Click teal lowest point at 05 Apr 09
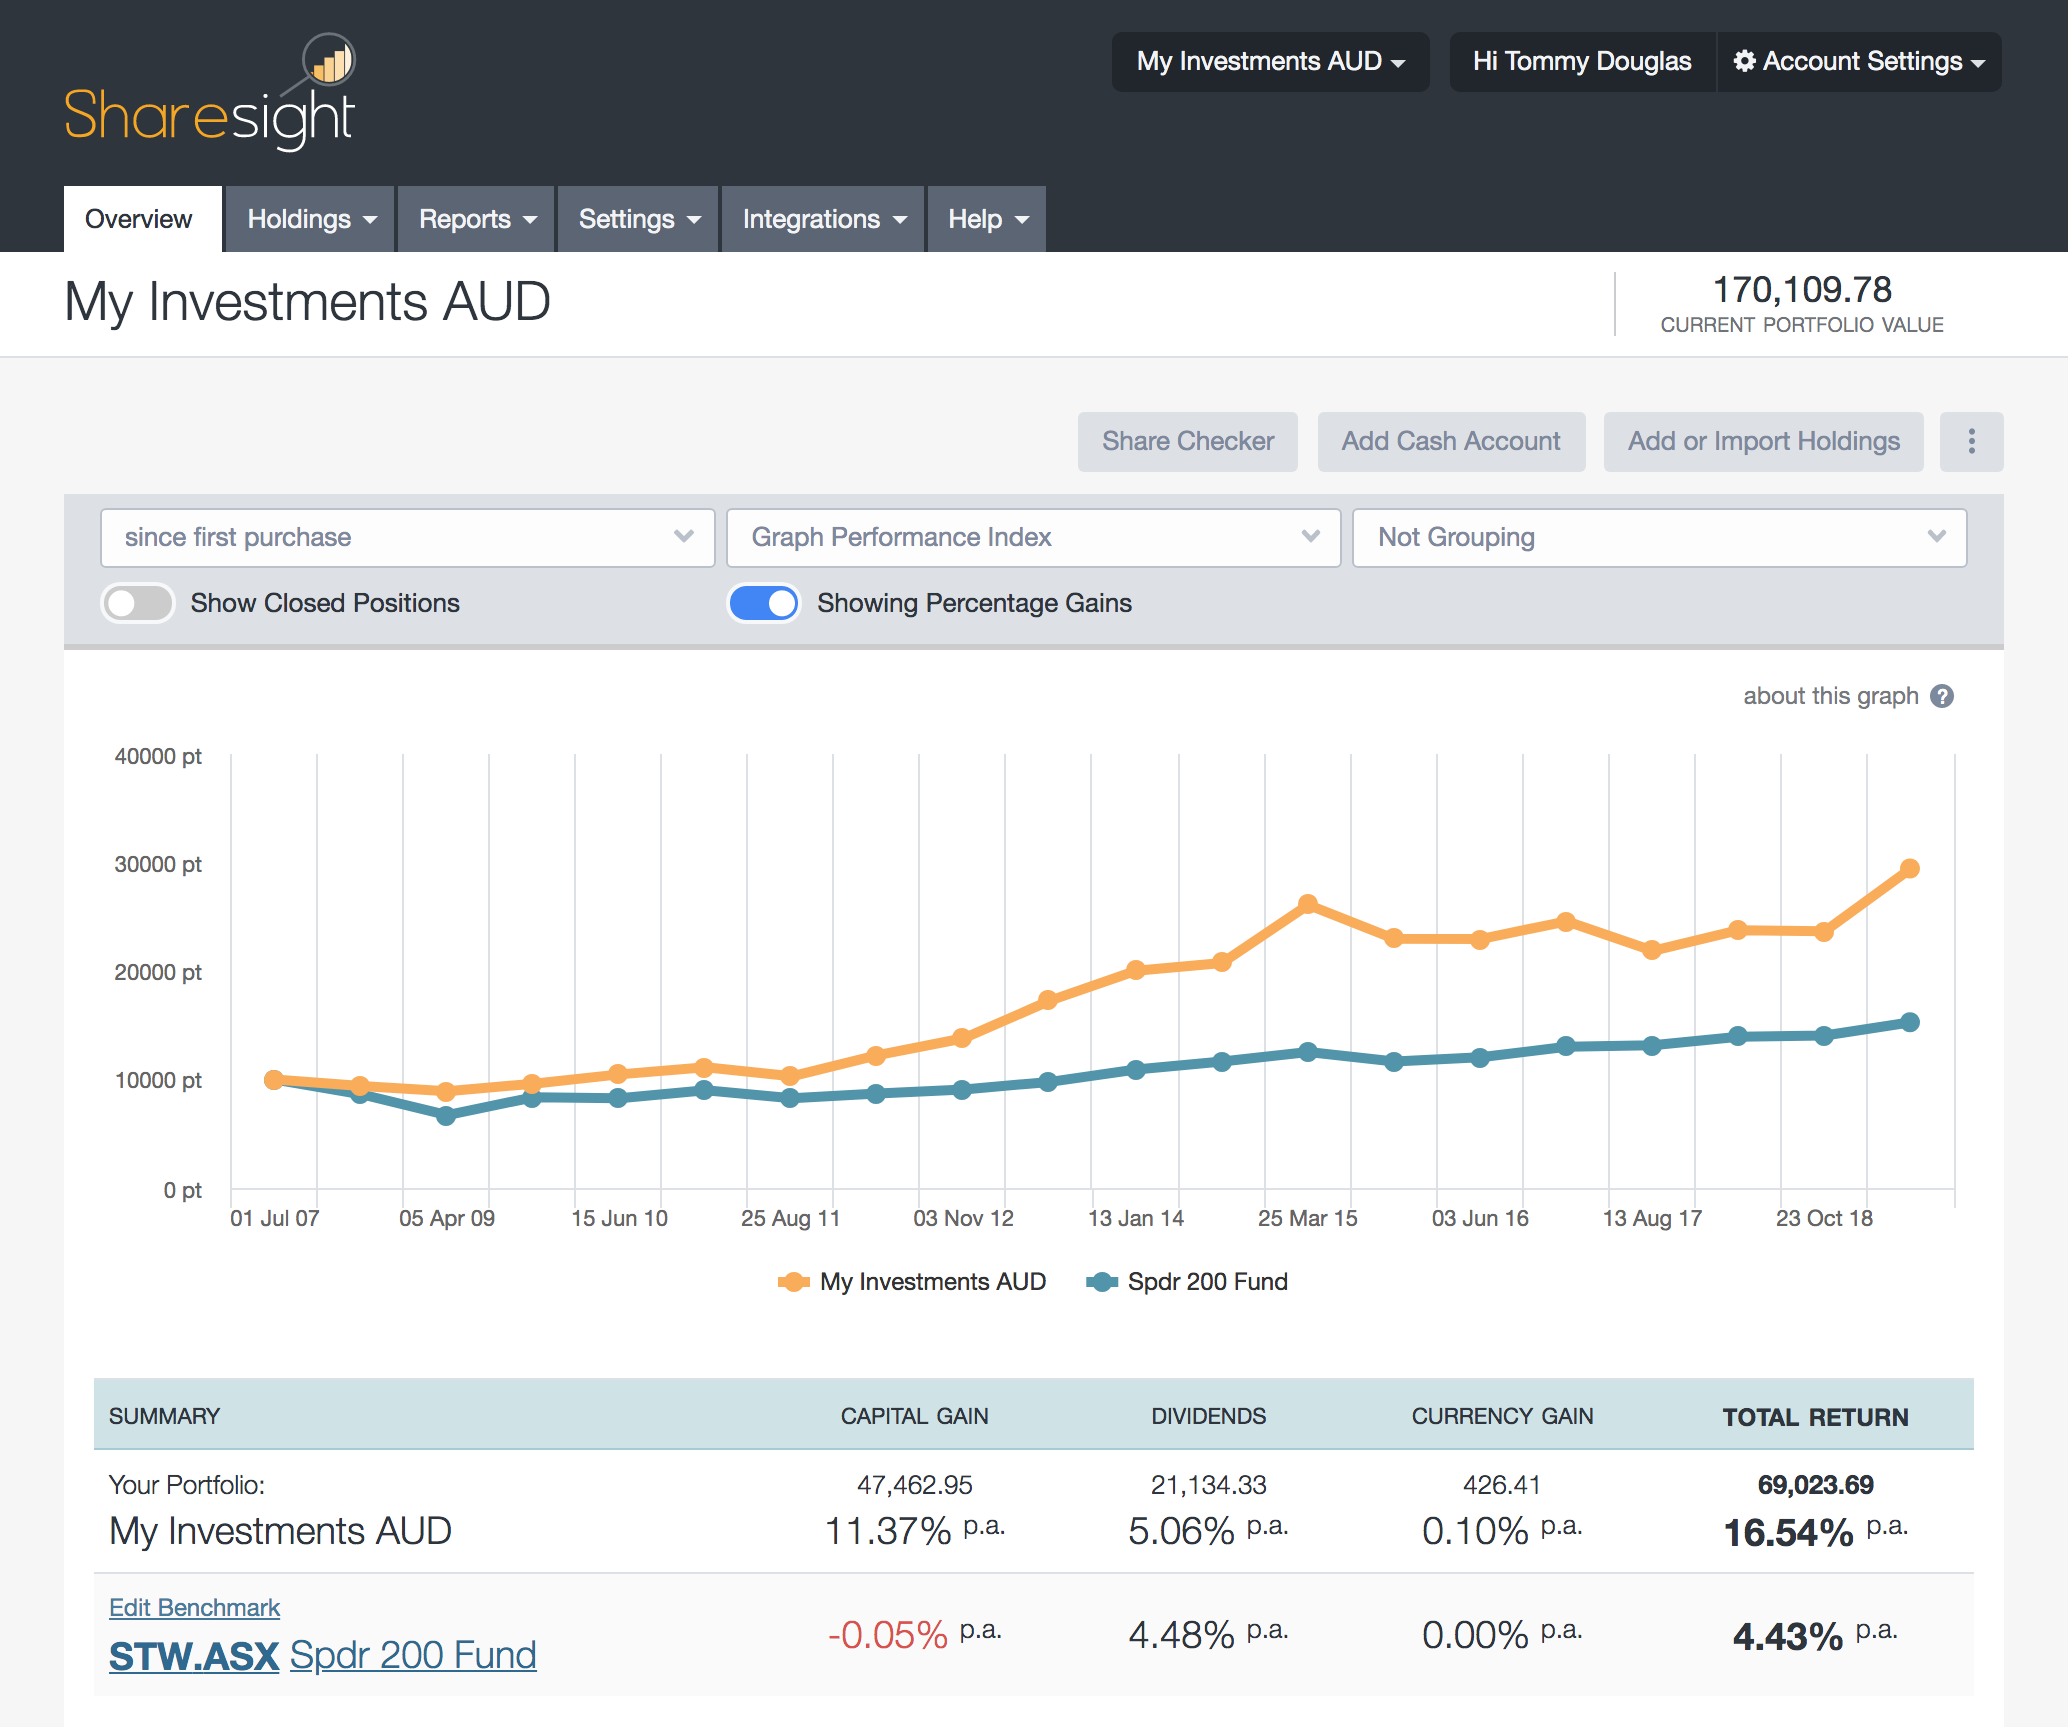This screenshot has height=1727, width=2068. 446,1115
